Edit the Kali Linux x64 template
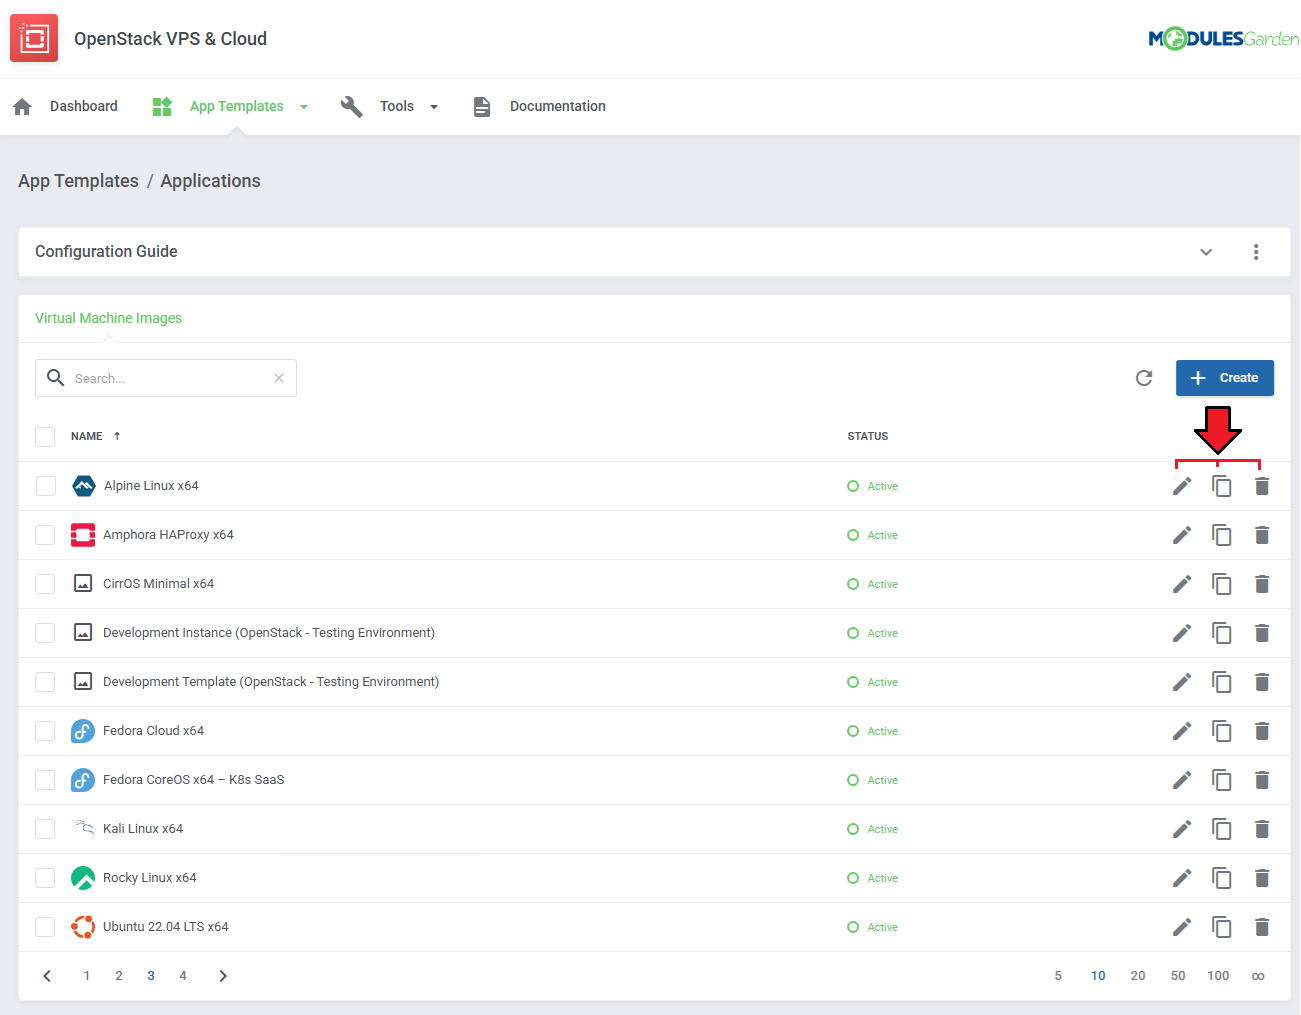The height and width of the screenshot is (1015, 1301). pyautogui.click(x=1181, y=829)
